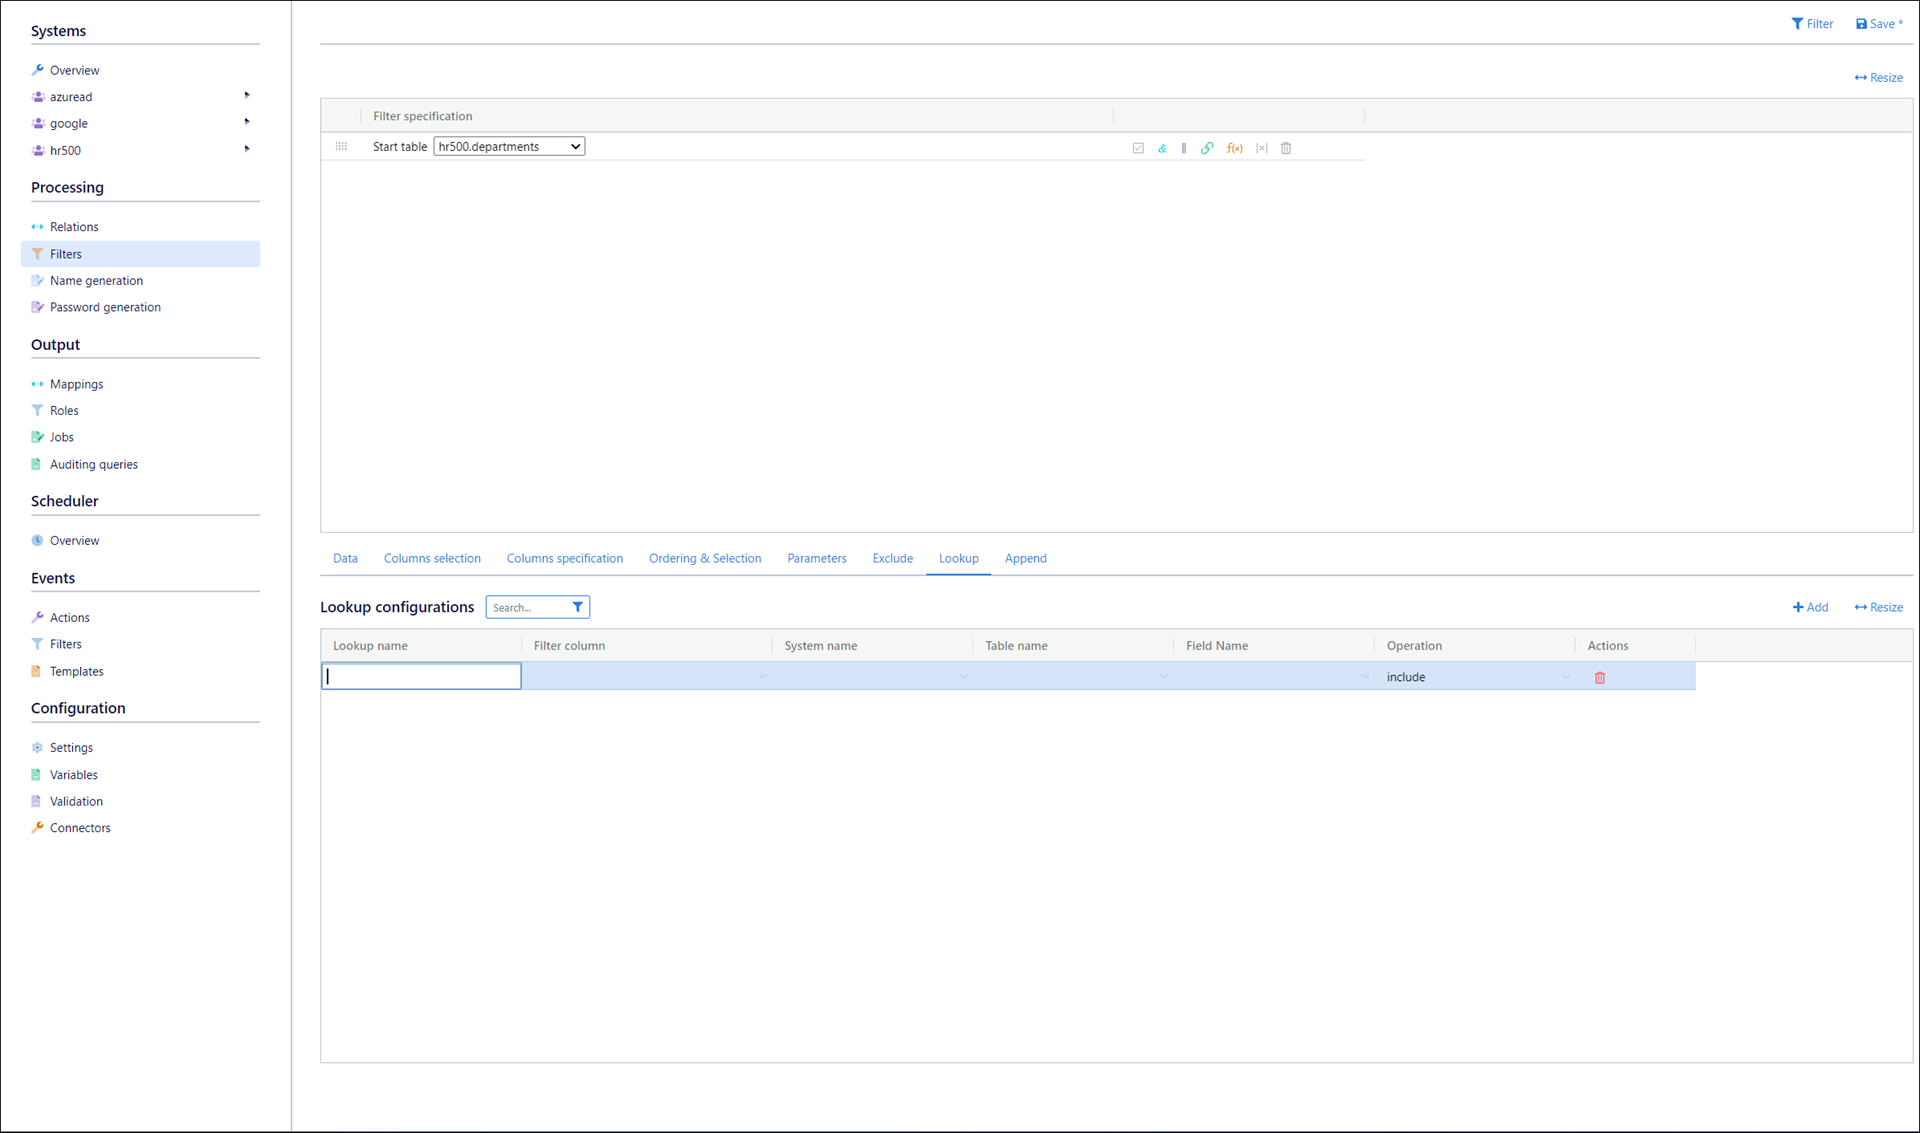The height and width of the screenshot is (1133, 1920).
Task: Click the orange f(x) function icon
Action: 1235,148
